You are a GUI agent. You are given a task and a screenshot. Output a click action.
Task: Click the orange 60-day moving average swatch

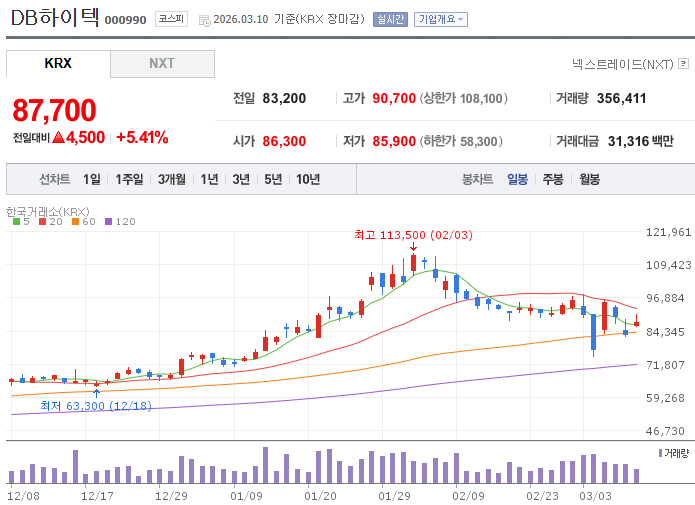pyautogui.click(x=75, y=222)
